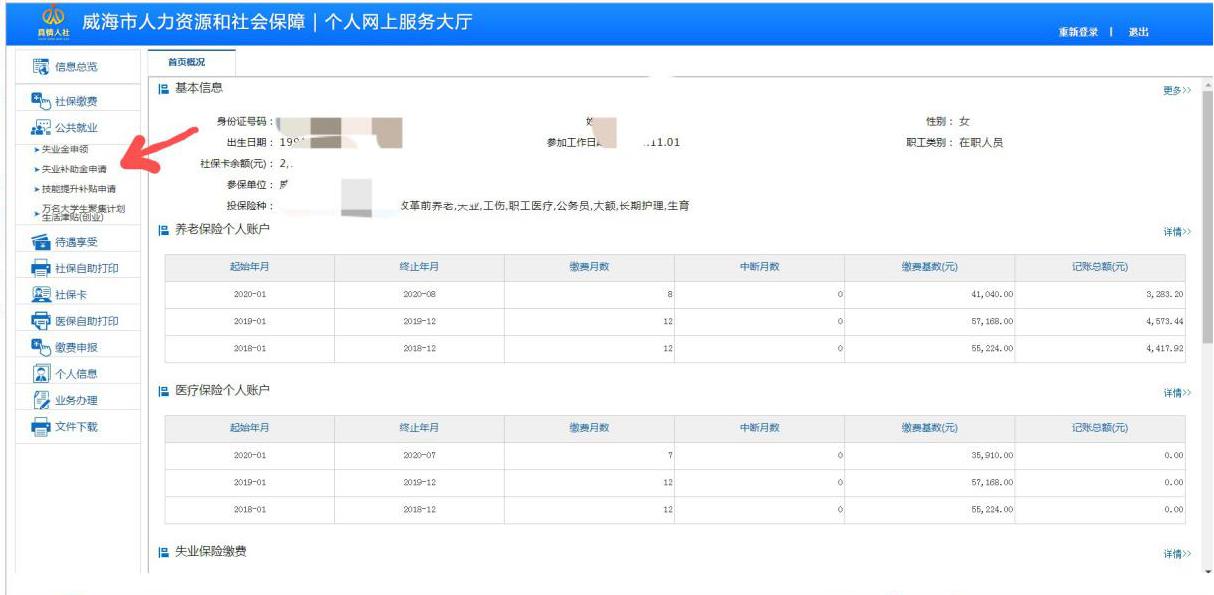Click the 文件下载 download icon

(x=41, y=427)
